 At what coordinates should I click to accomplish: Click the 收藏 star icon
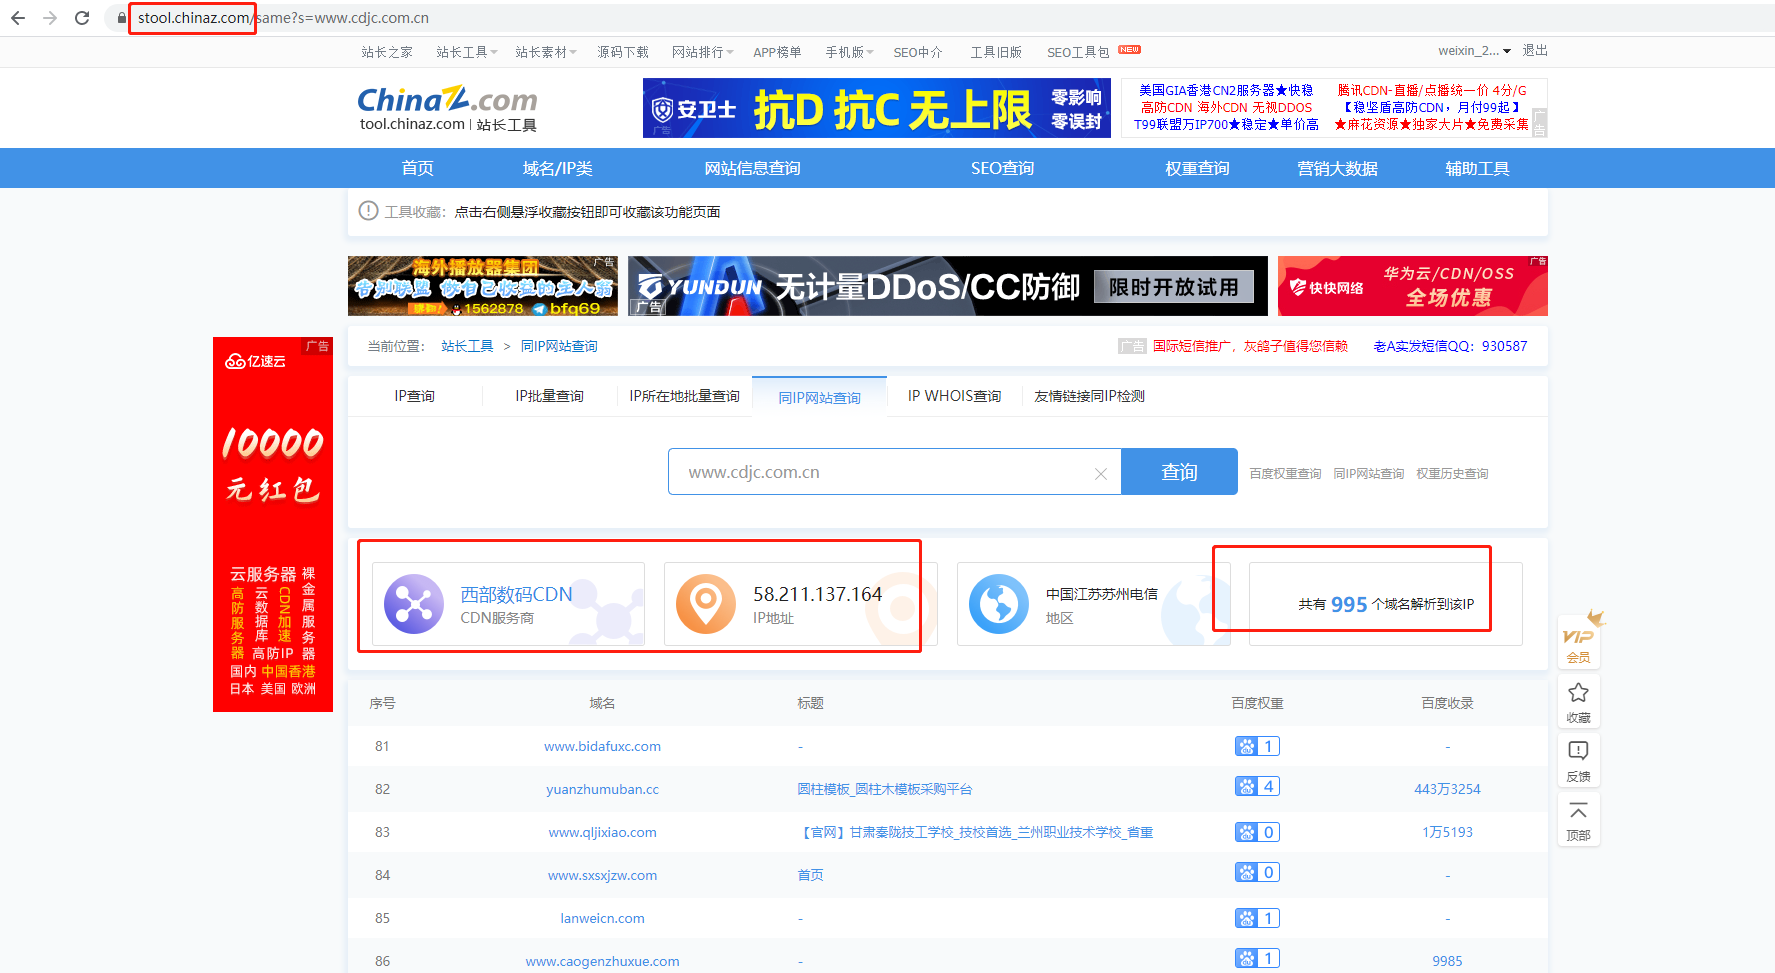[x=1578, y=701]
